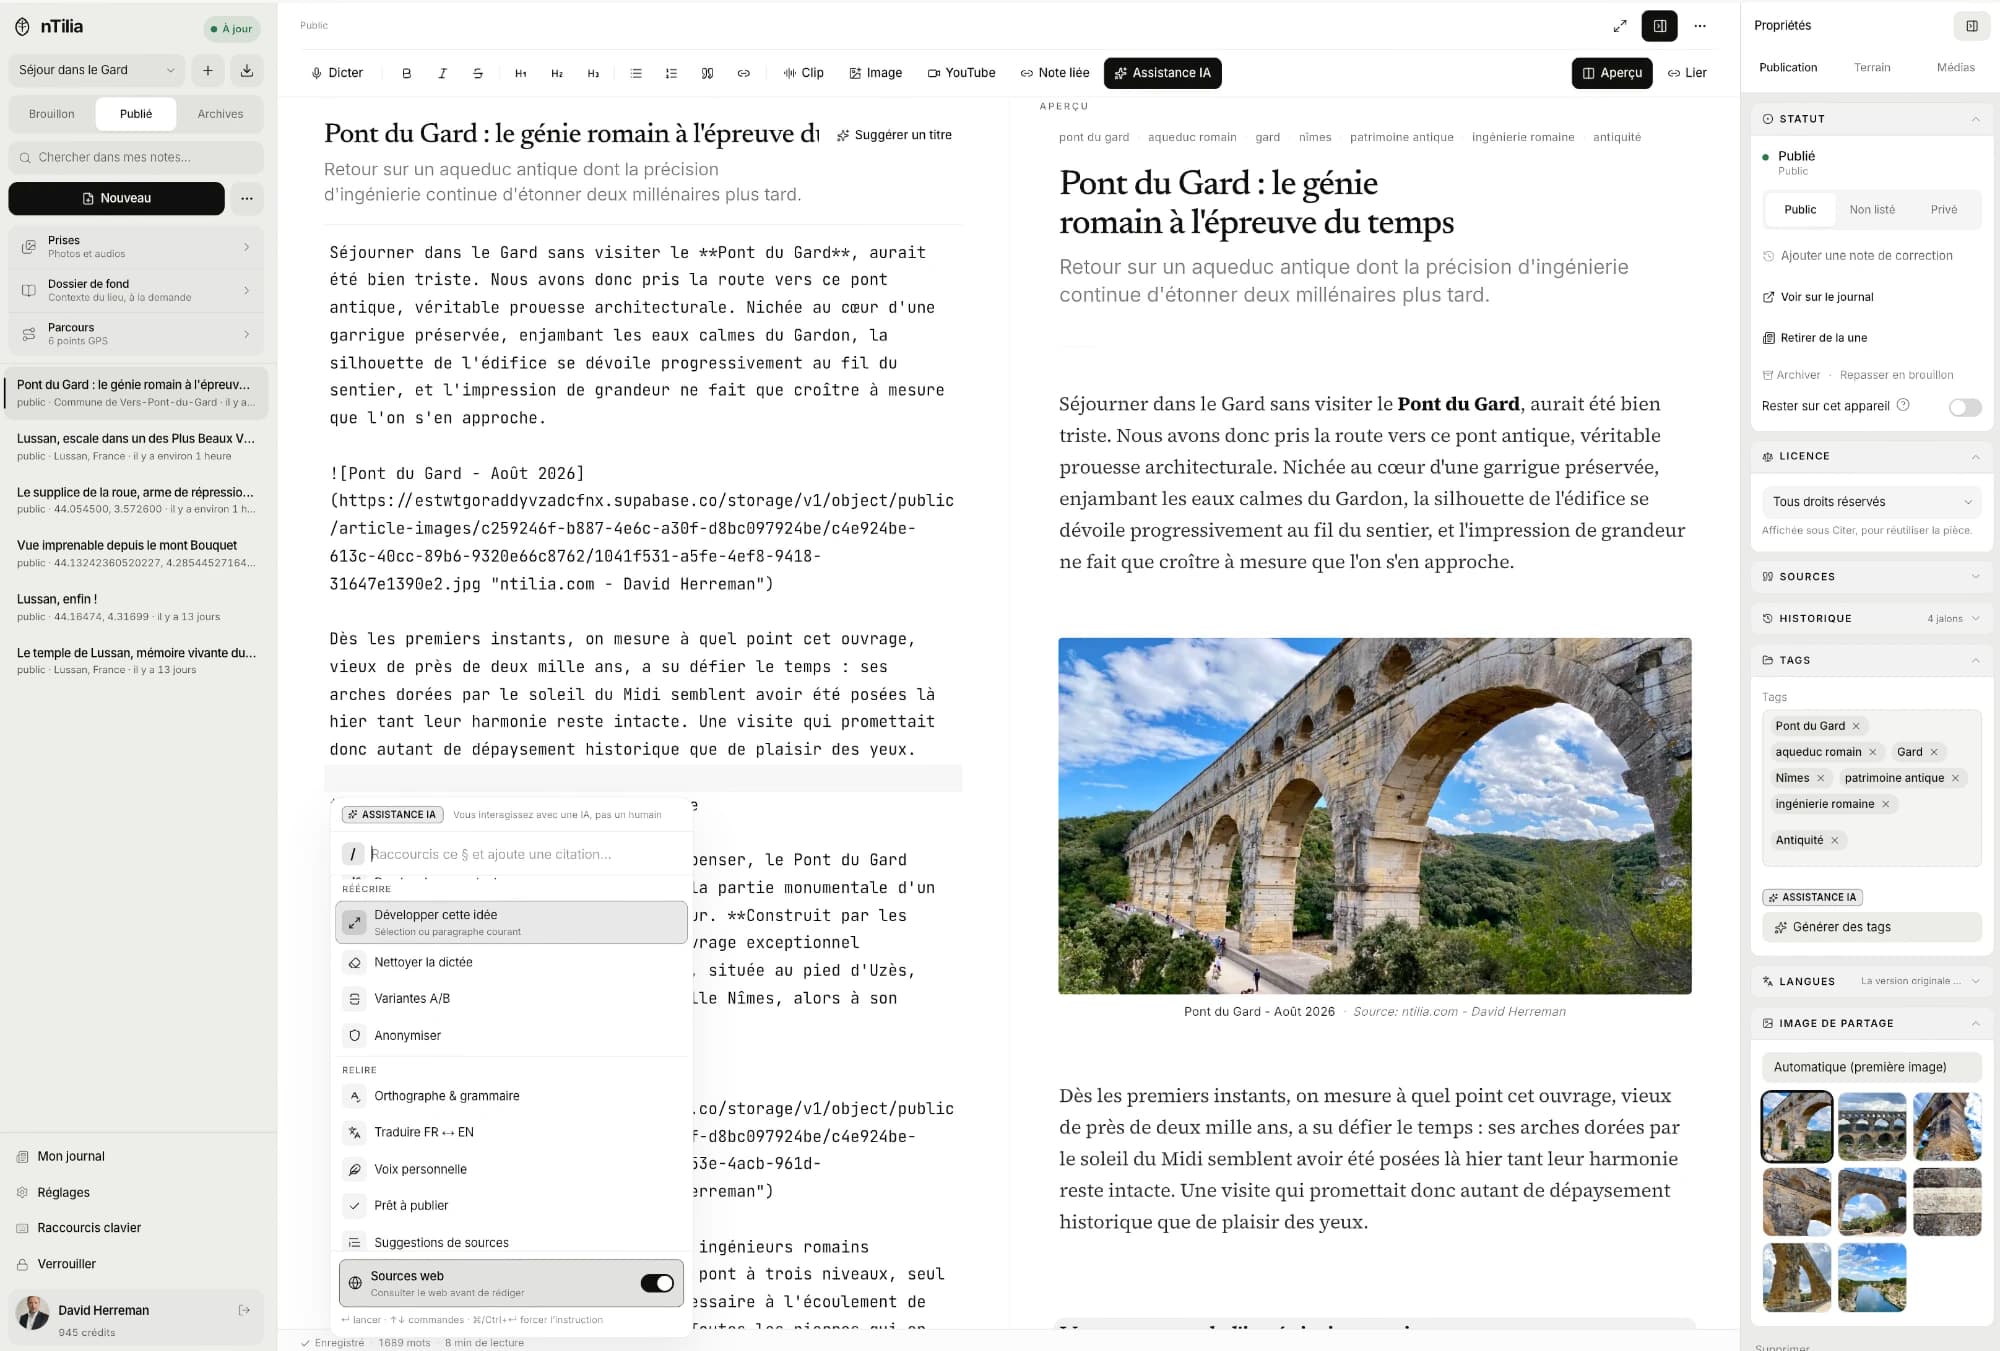
Task: Insert a quote block
Action: pyautogui.click(x=707, y=73)
